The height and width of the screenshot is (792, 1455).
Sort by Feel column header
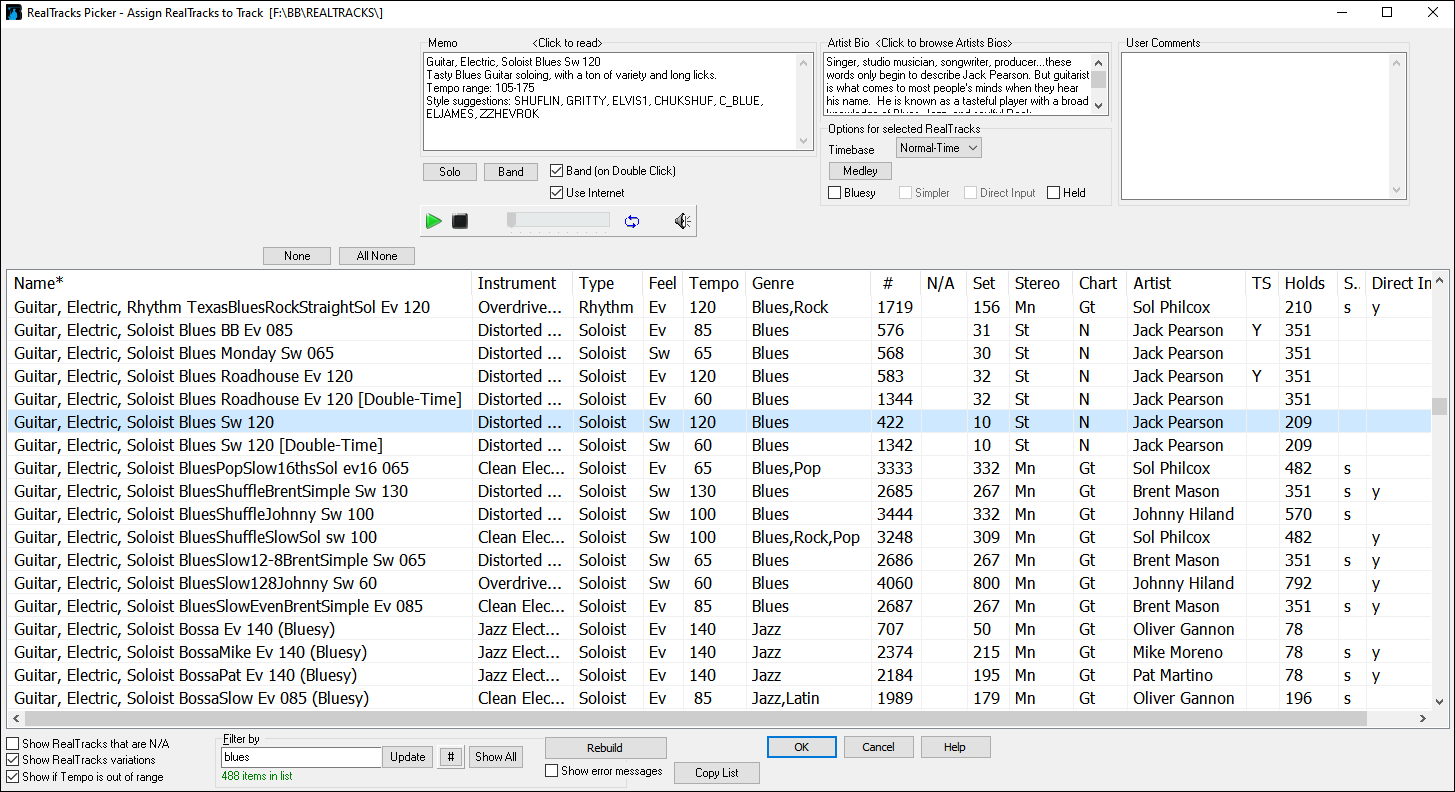tap(662, 283)
